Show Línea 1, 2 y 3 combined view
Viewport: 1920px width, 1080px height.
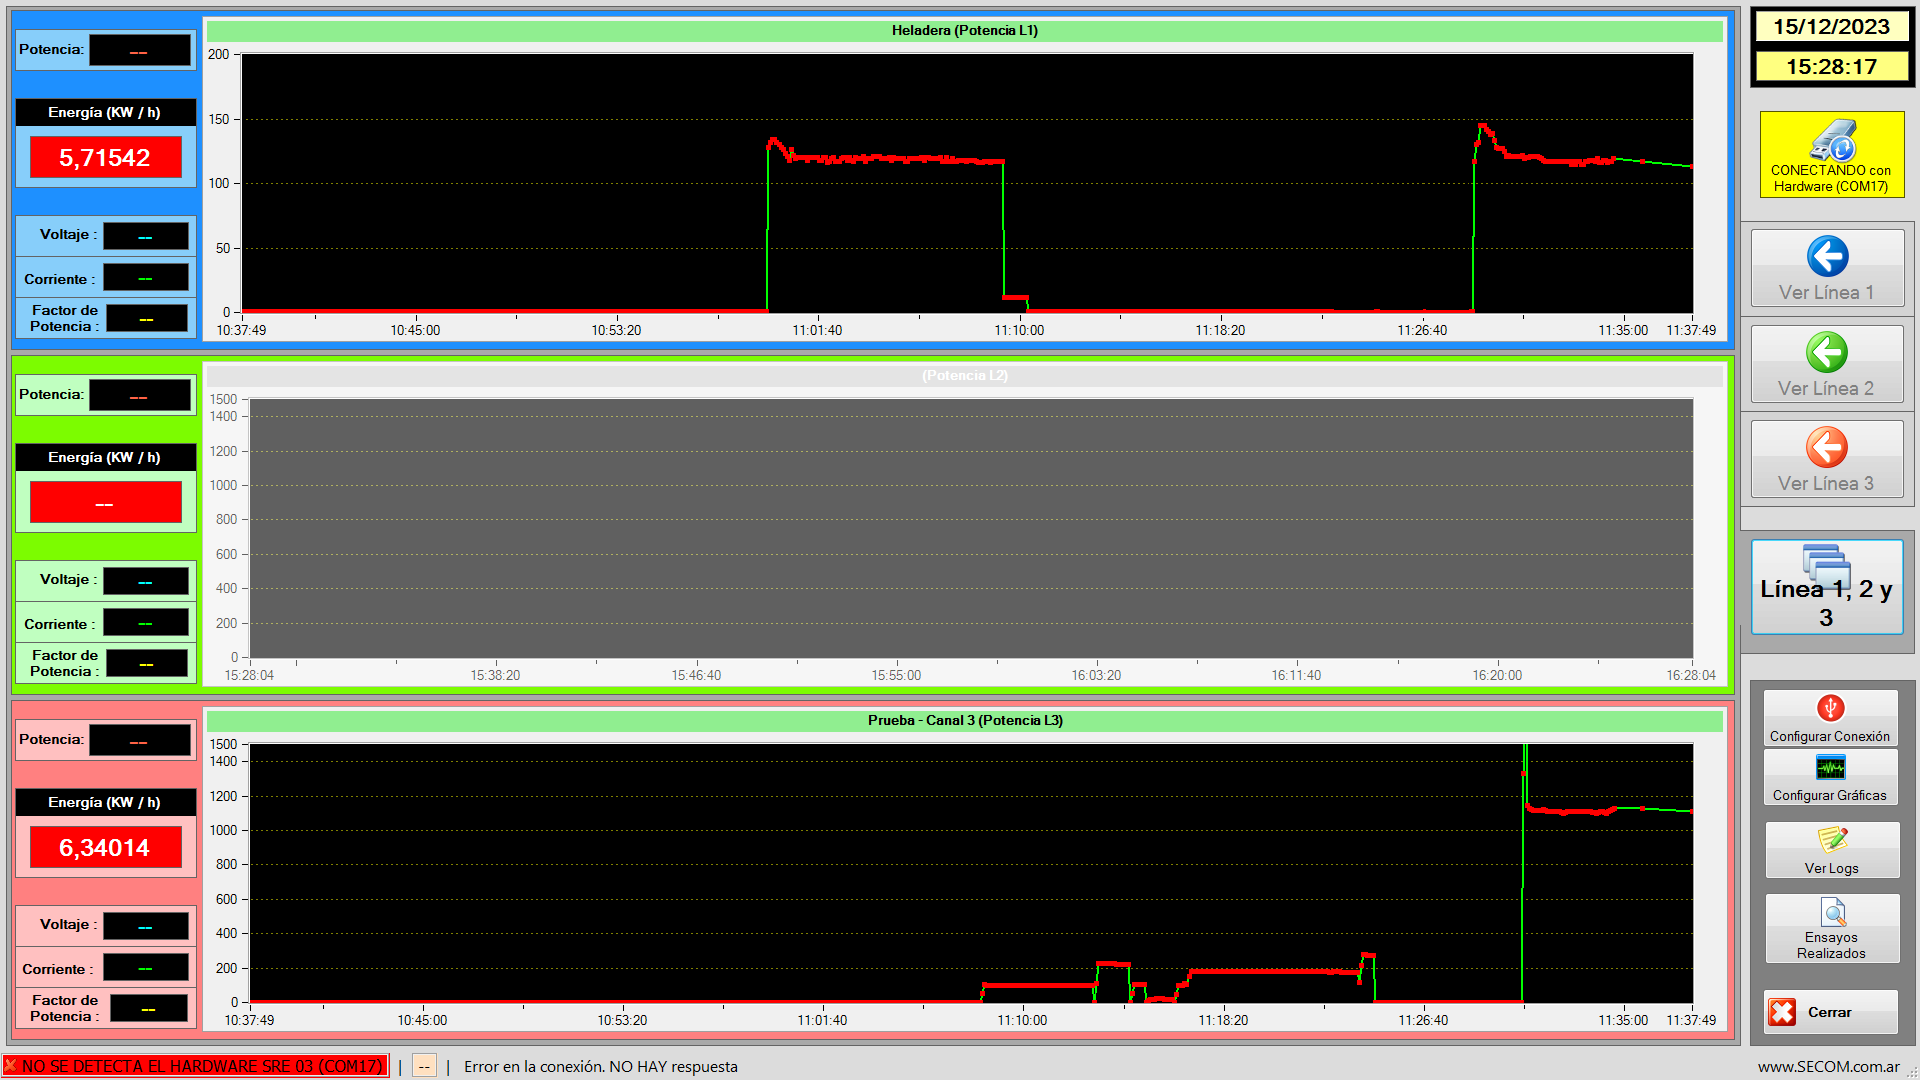[1827, 588]
